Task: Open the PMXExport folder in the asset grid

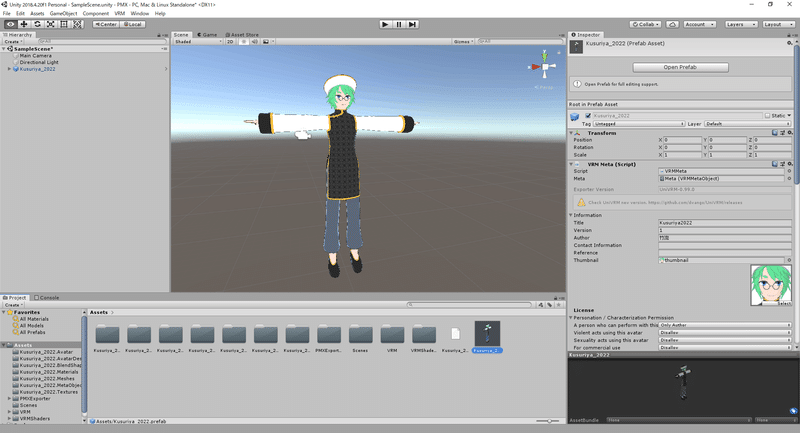Action: pos(329,335)
